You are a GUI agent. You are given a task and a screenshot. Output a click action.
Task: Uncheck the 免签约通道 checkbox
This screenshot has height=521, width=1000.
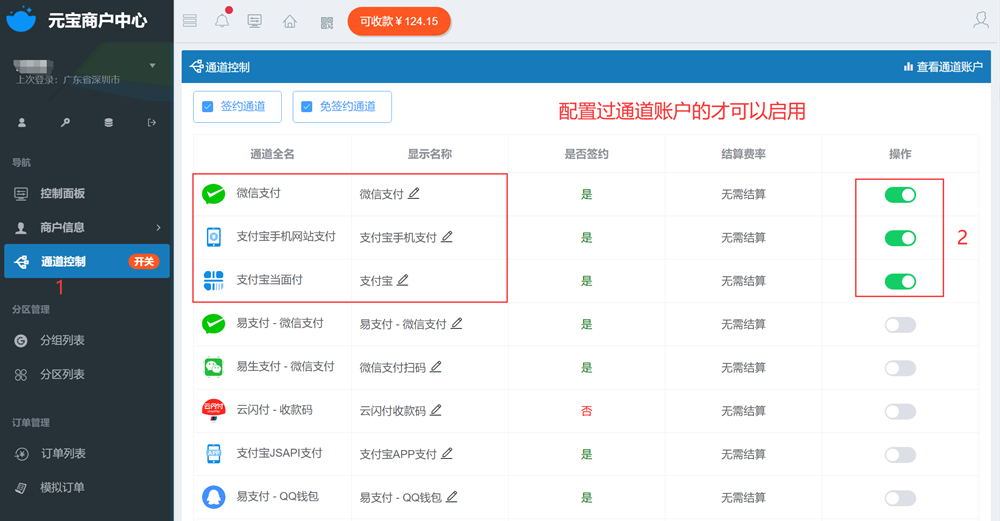[x=307, y=107]
